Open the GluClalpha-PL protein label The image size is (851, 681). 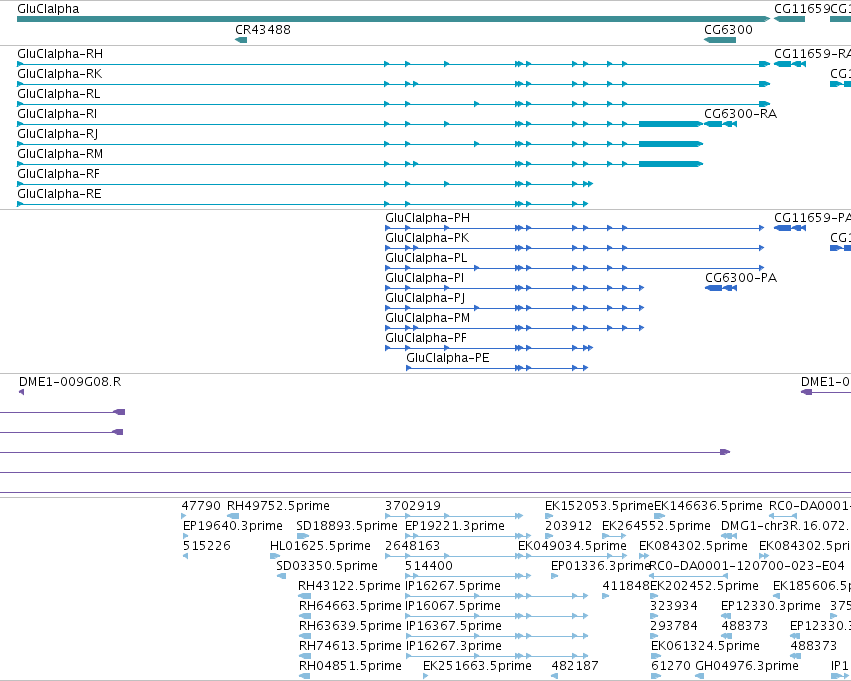coord(426,258)
